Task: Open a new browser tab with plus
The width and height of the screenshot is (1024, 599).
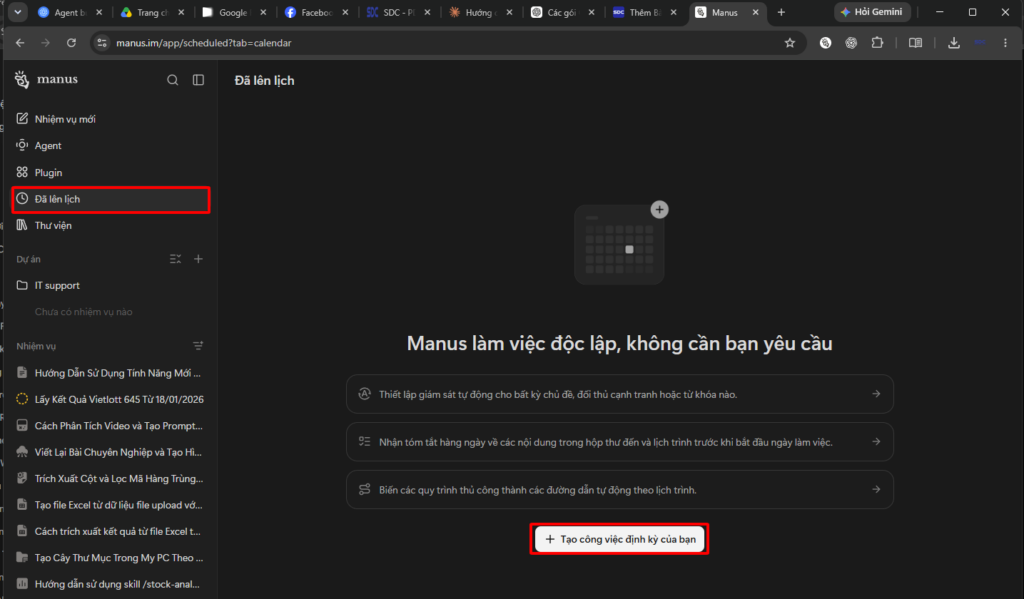Action: coord(781,12)
